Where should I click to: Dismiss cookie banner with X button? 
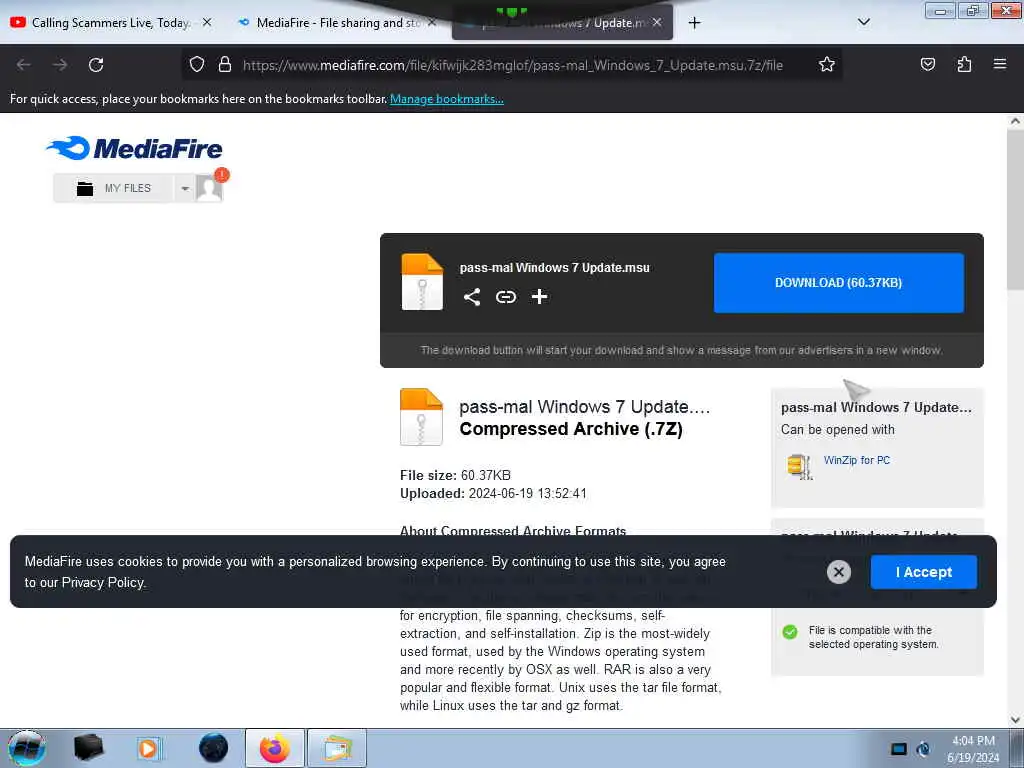click(839, 572)
